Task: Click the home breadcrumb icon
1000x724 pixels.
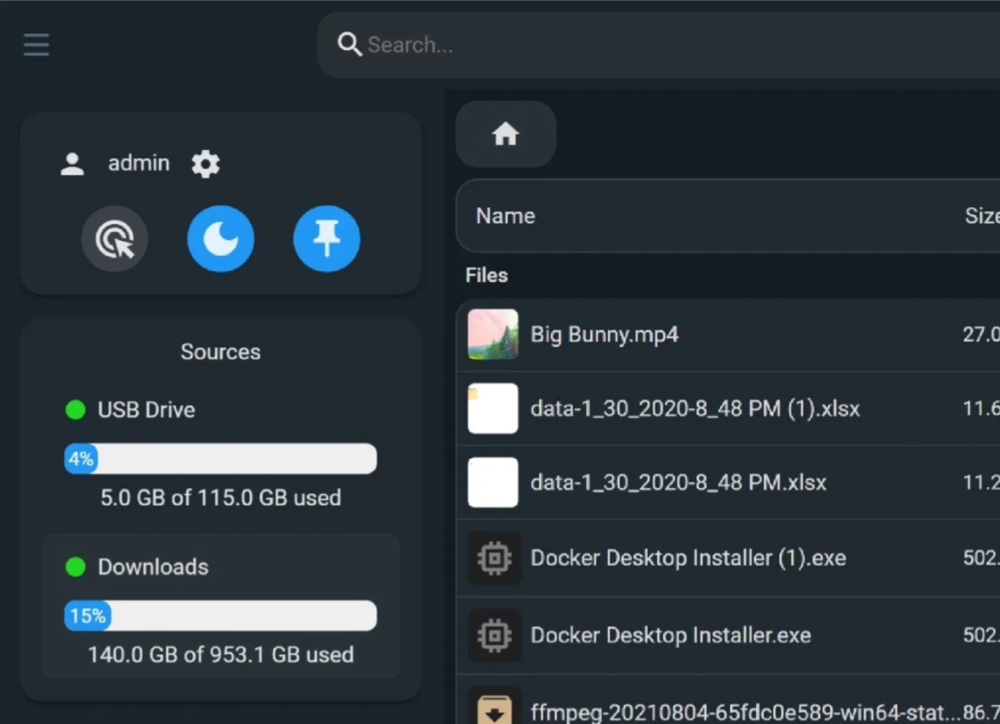Action: pos(505,134)
